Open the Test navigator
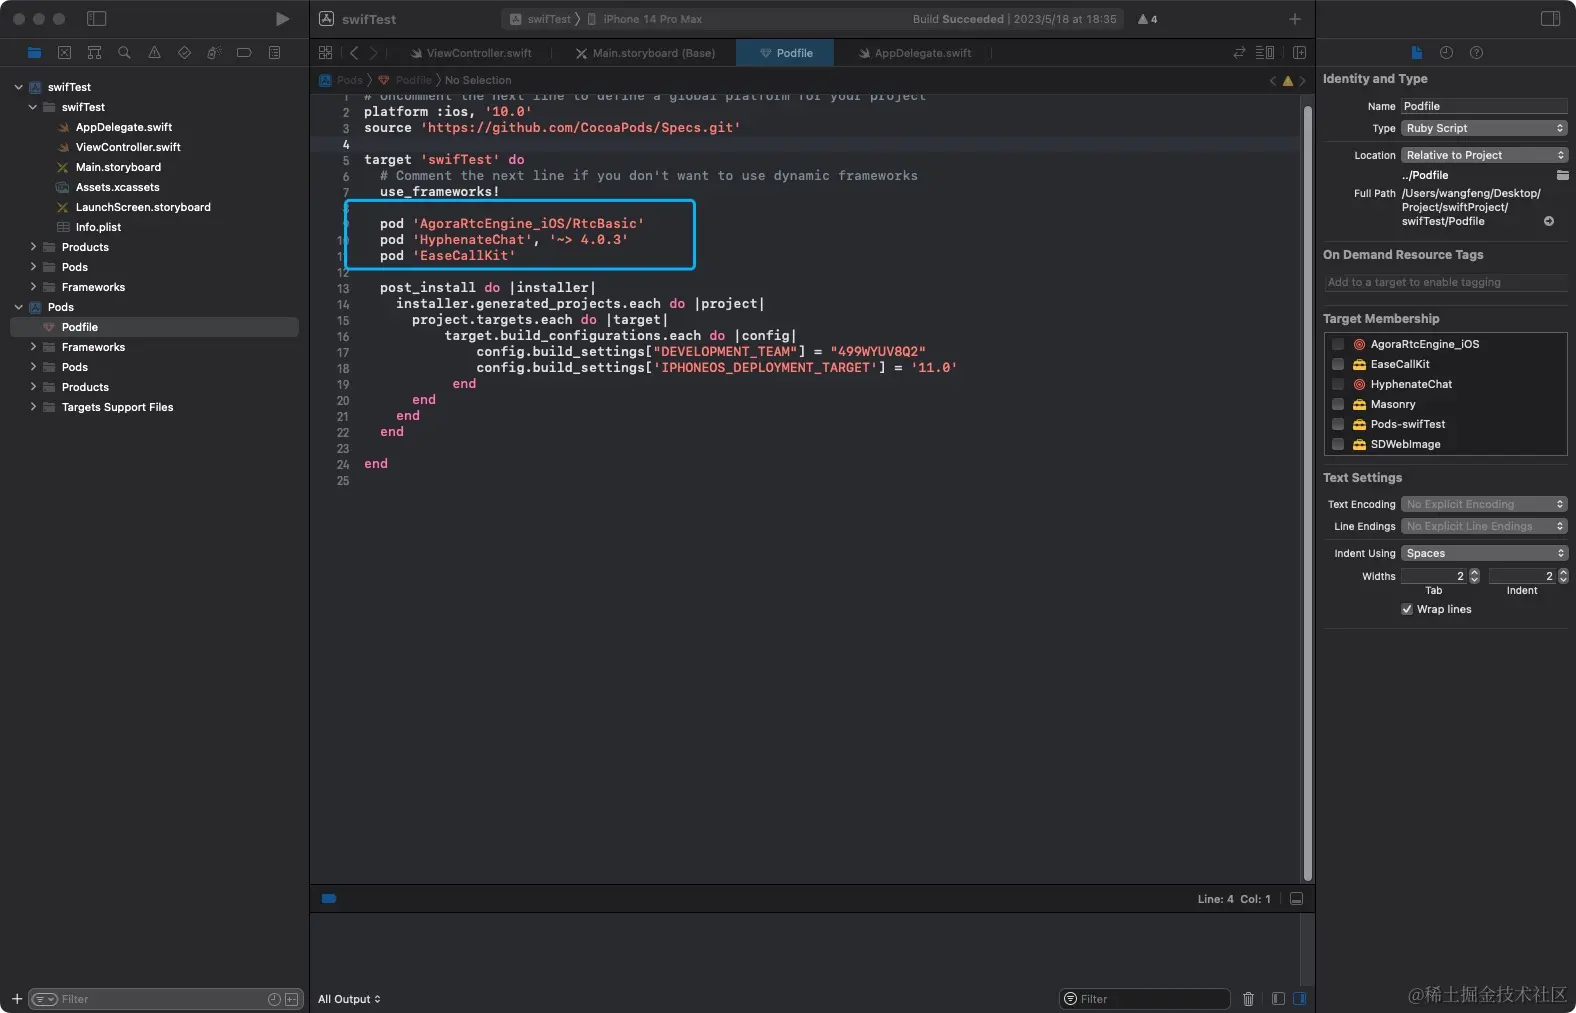The width and height of the screenshot is (1576, 1013). pyautogui.click(x=184, y=53)
